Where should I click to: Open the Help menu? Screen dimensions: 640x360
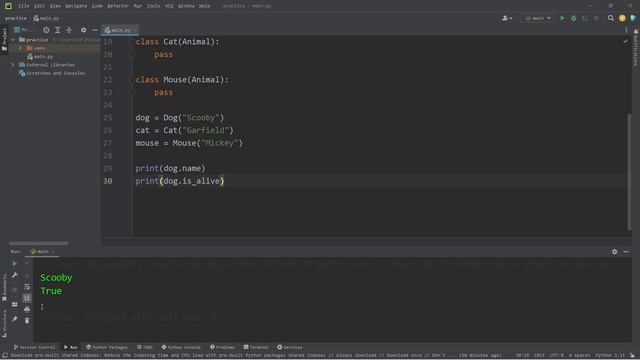click(204, 6)
